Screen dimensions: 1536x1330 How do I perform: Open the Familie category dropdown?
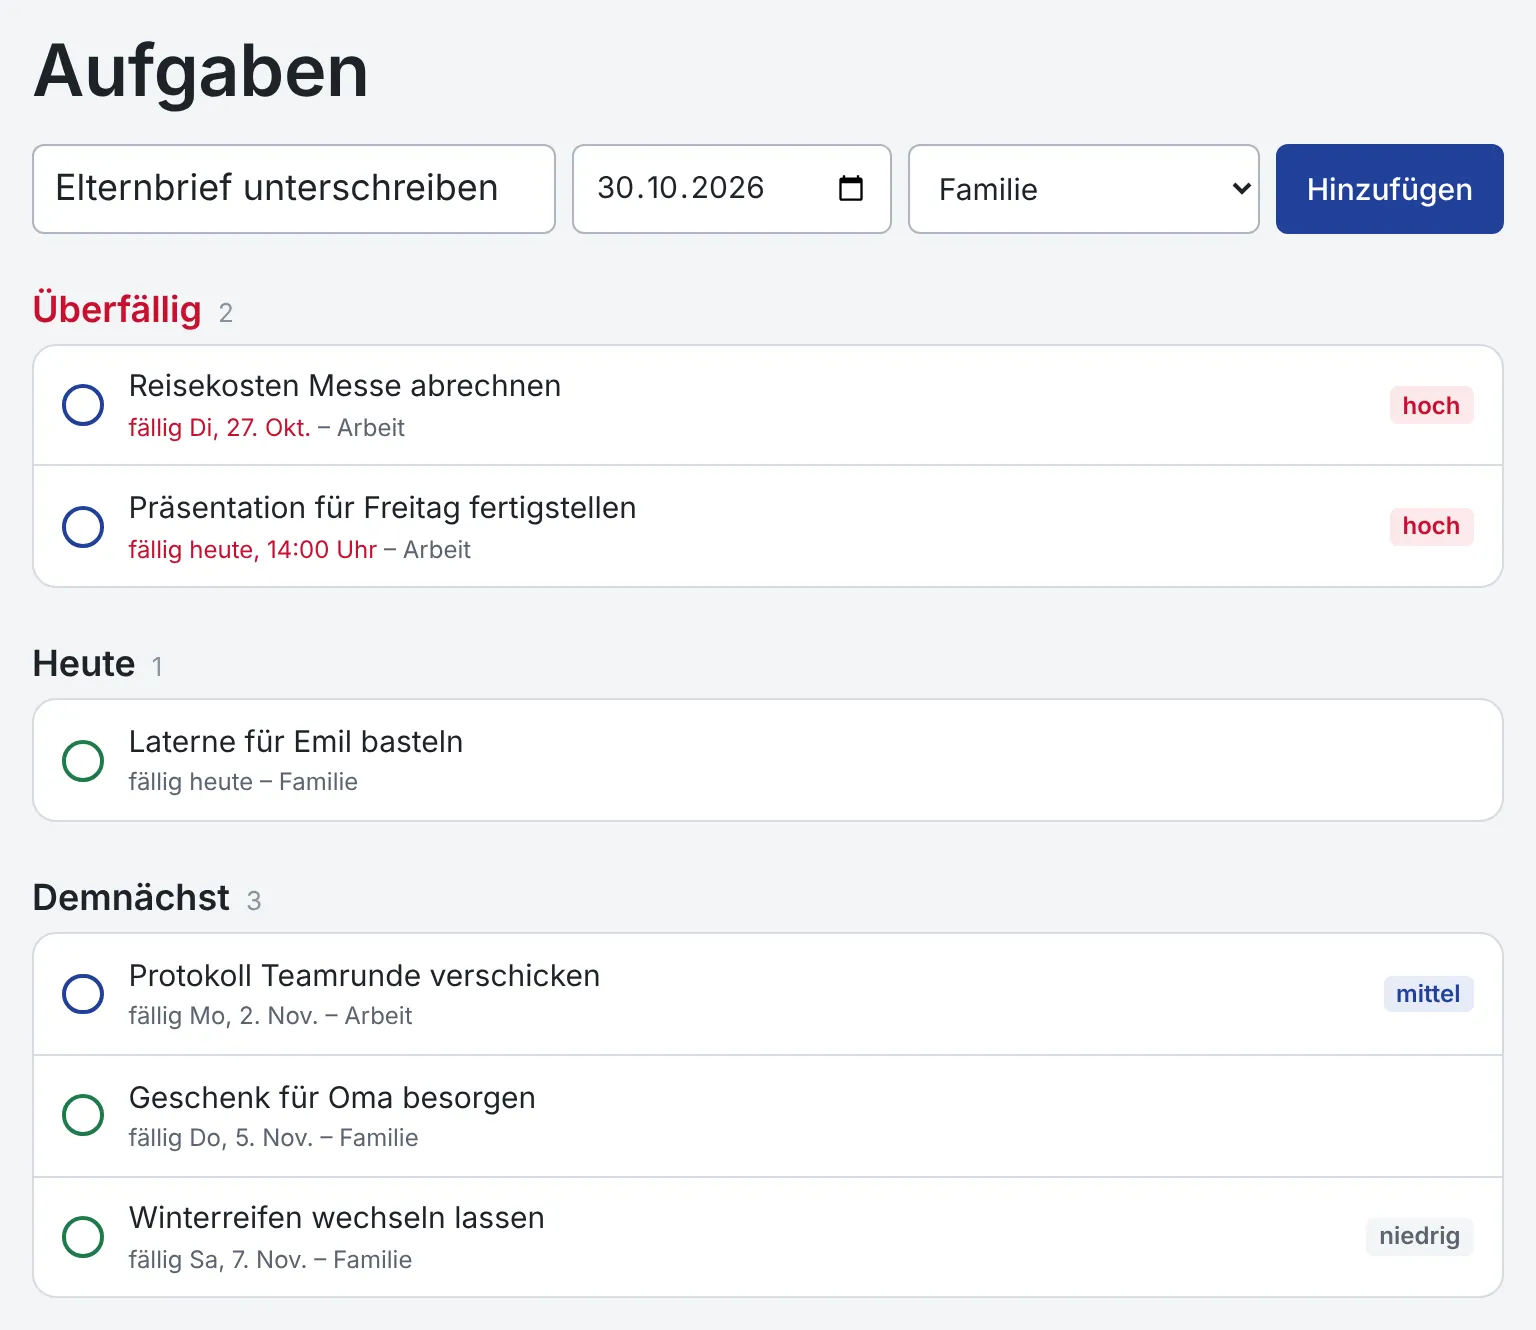tap(1084, 189)
